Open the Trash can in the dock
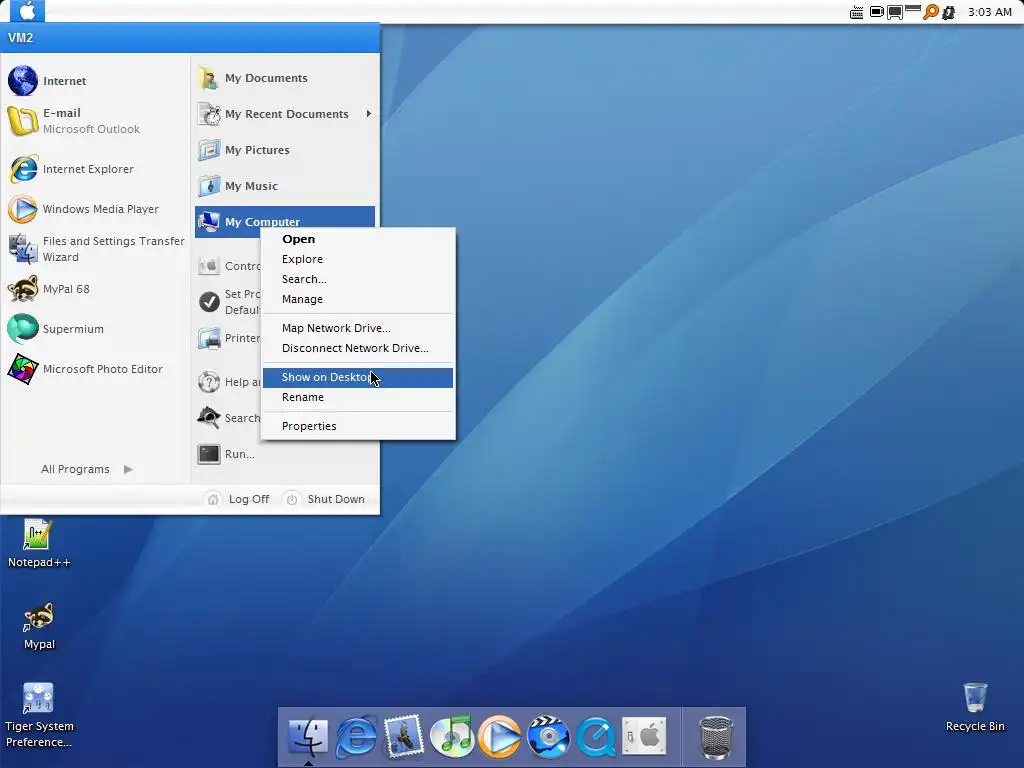This screenshot has width=1024, height=768. [x=716, y=737]
